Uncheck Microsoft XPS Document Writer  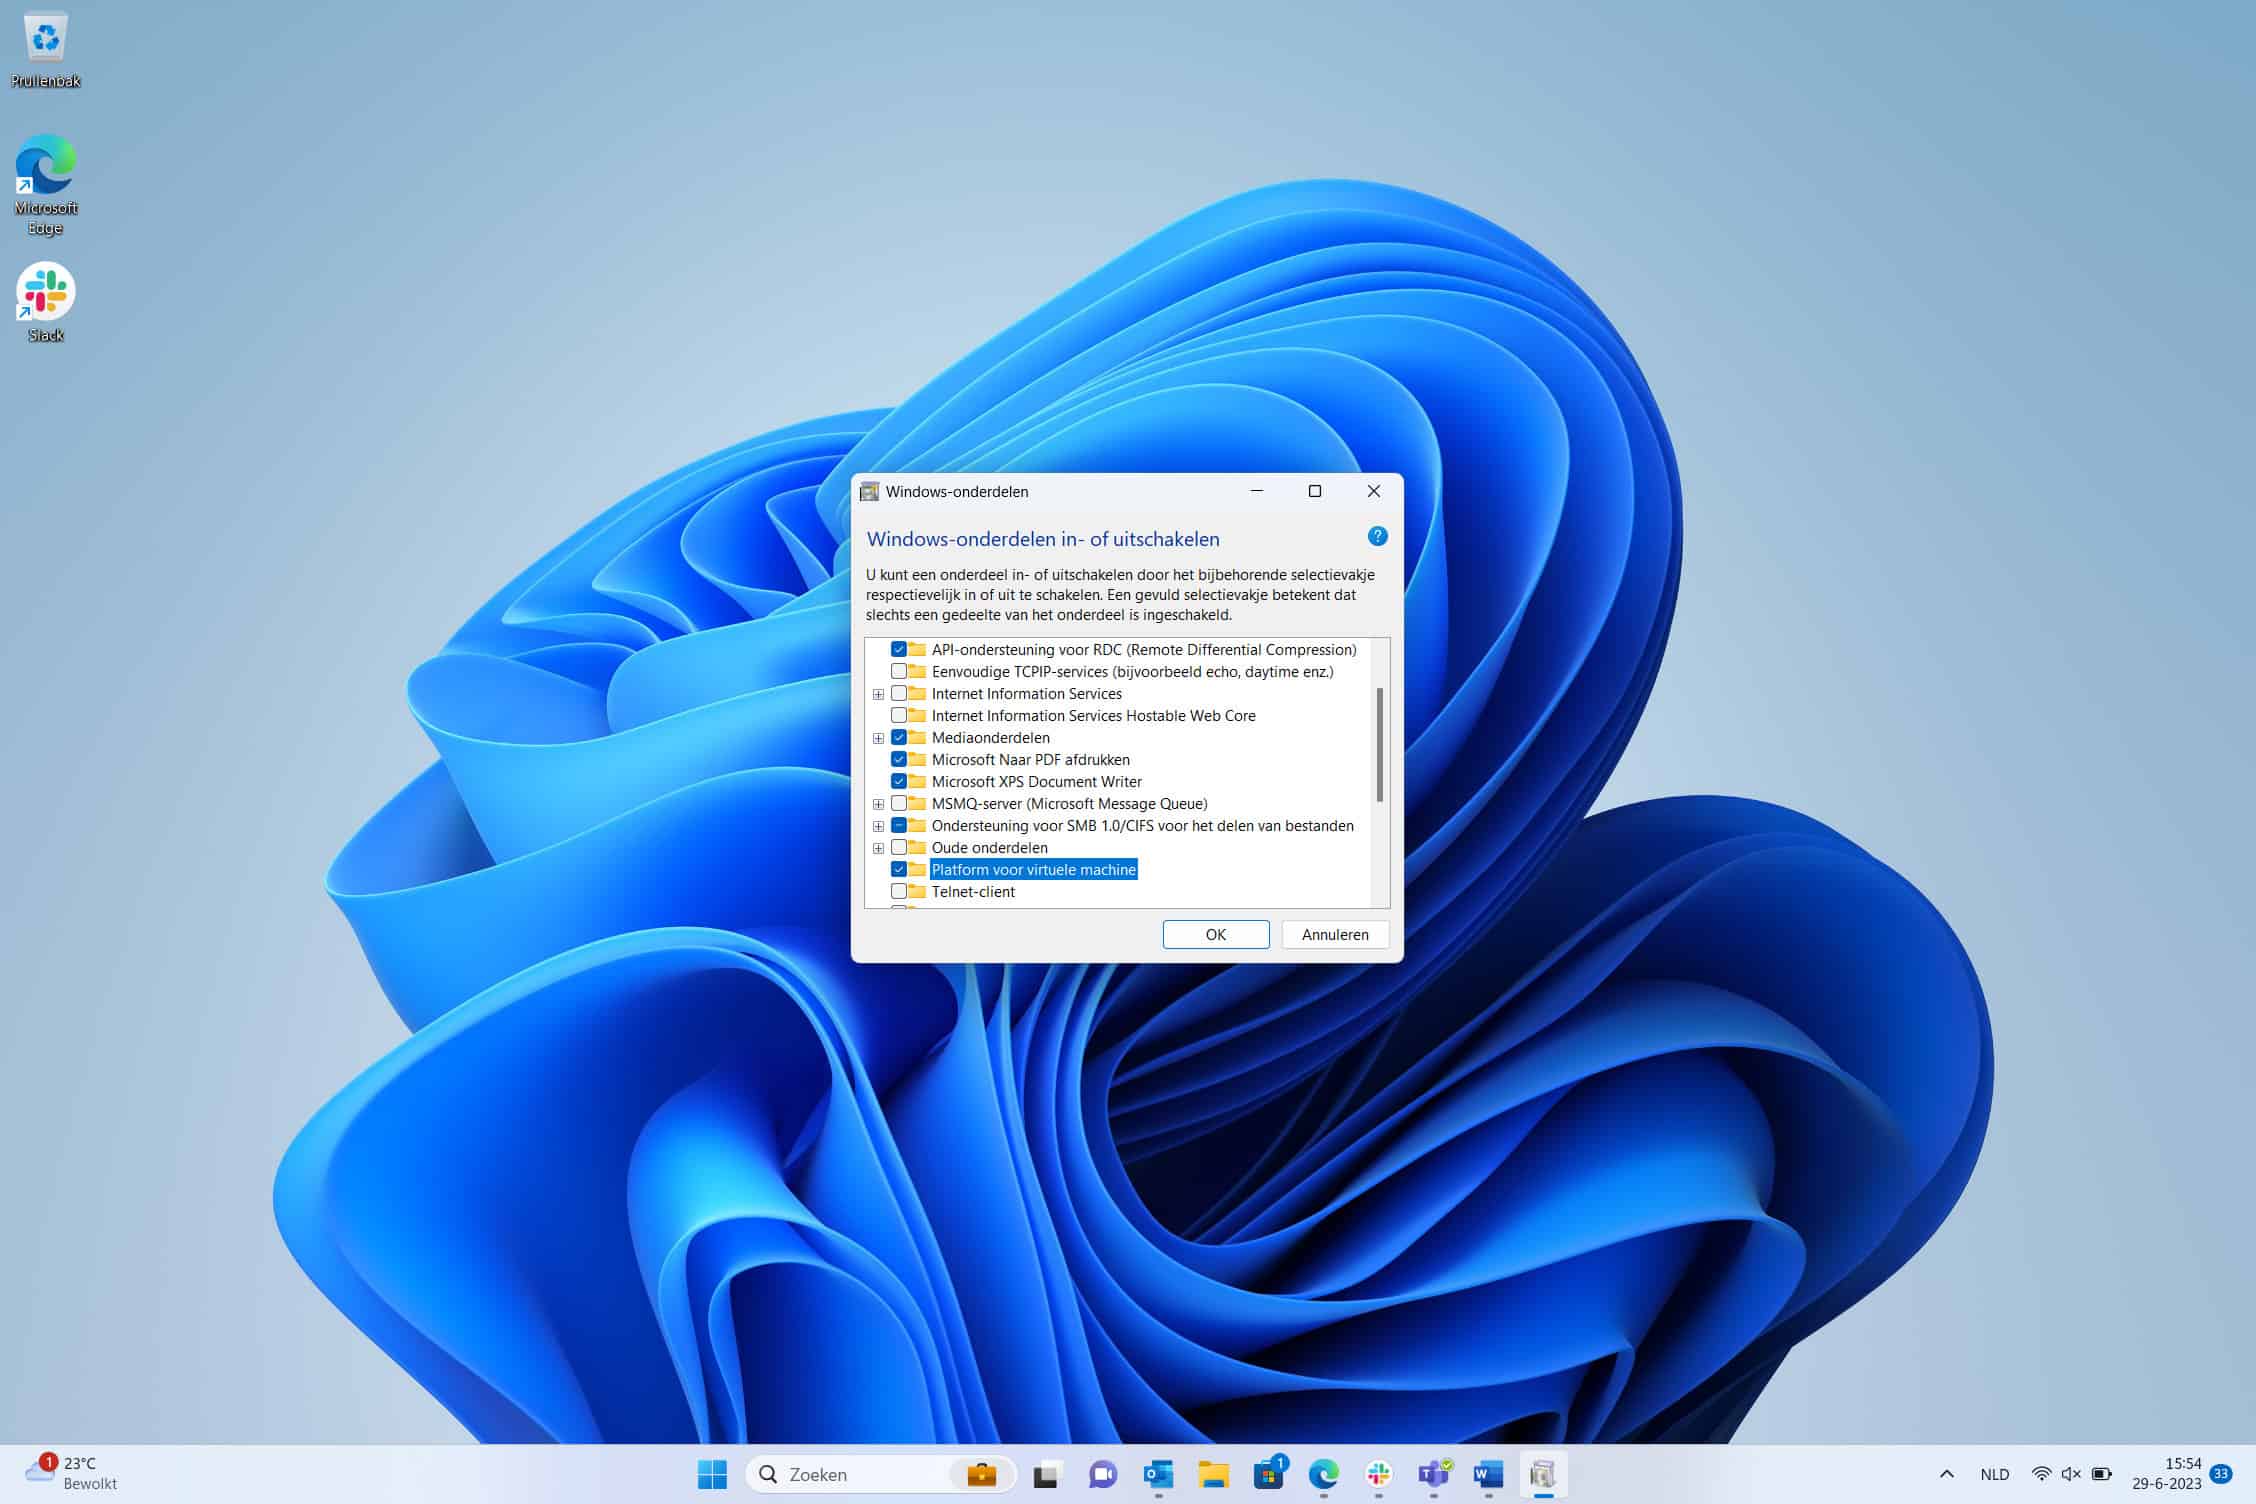(899, 782)
